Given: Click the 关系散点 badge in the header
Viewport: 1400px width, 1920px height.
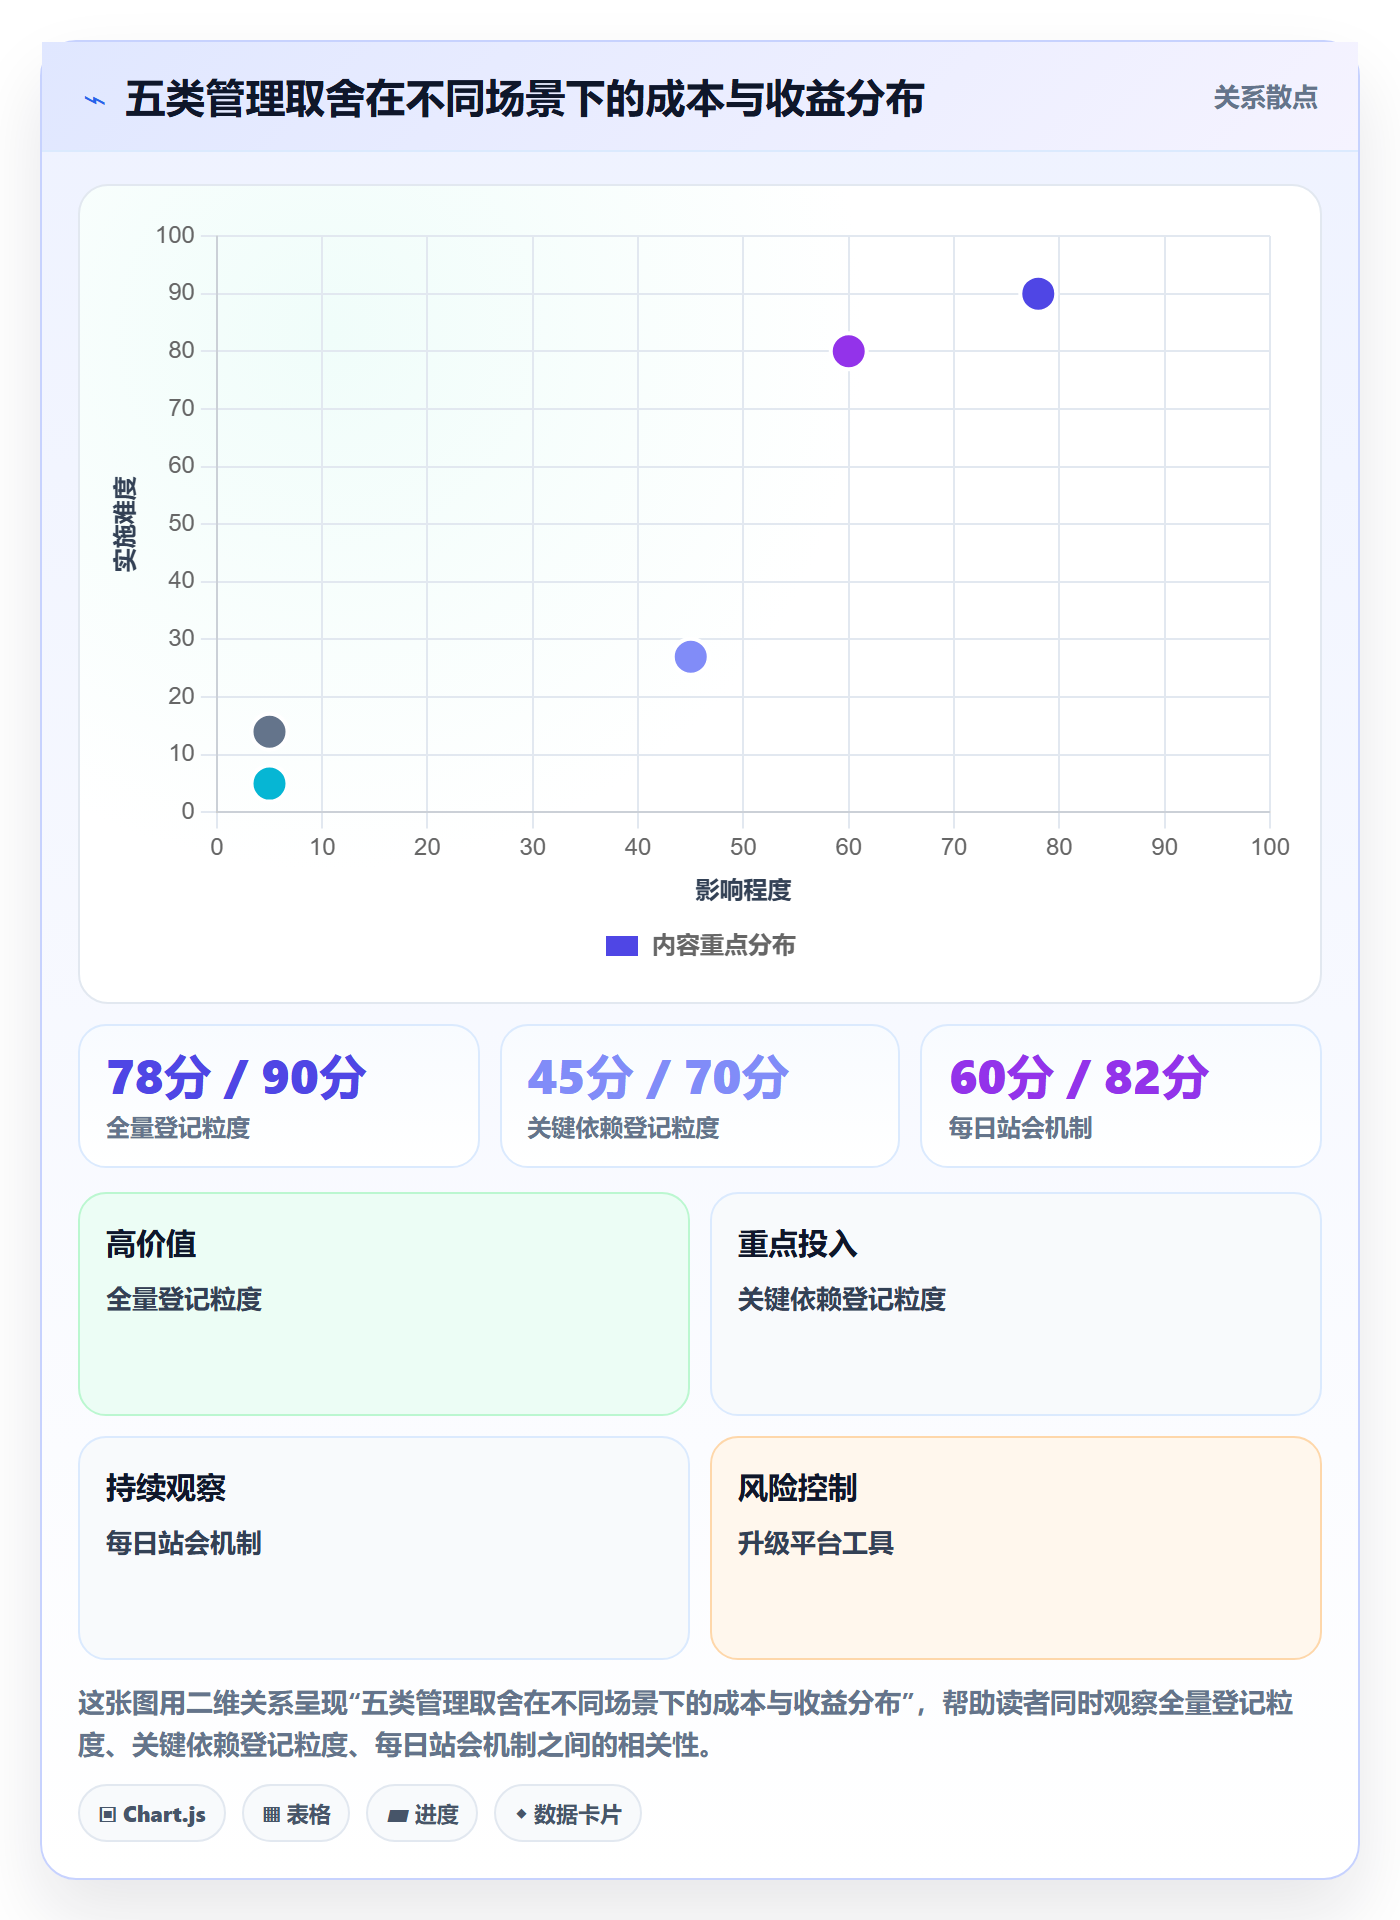Looking at the screenshot, I should coord(1265,98).
